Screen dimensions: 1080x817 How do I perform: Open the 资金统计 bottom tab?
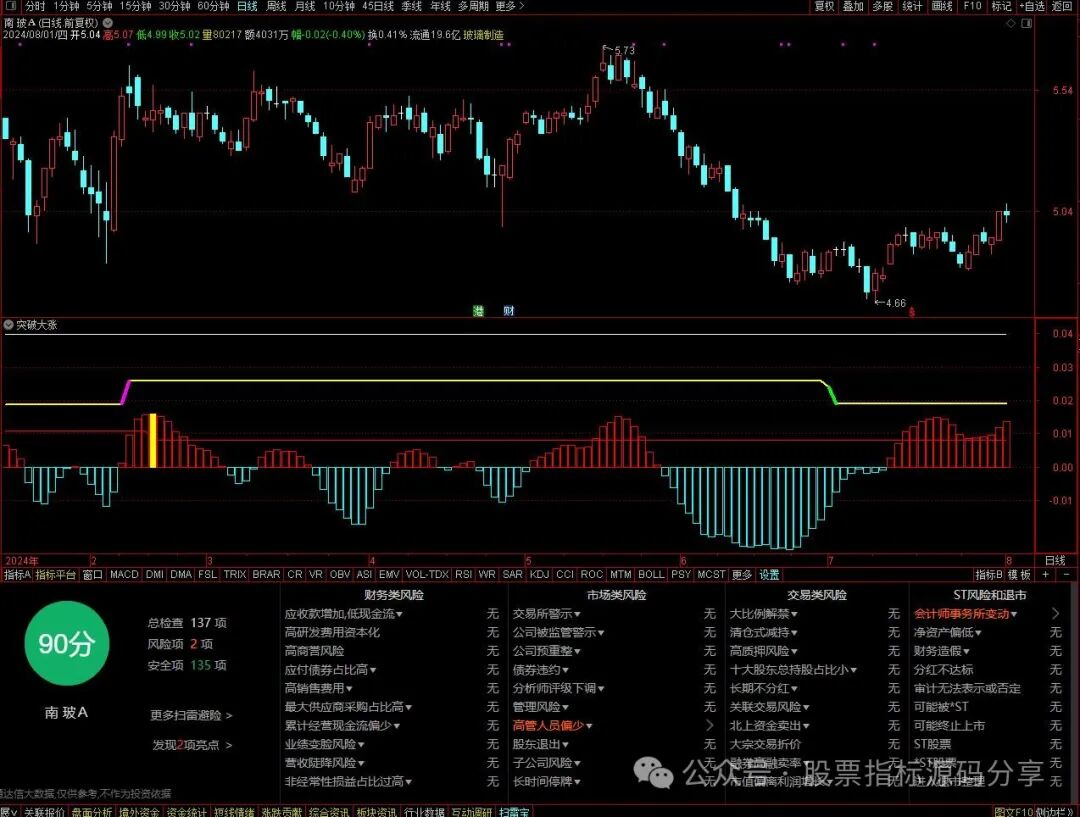[x=187, y=812]
